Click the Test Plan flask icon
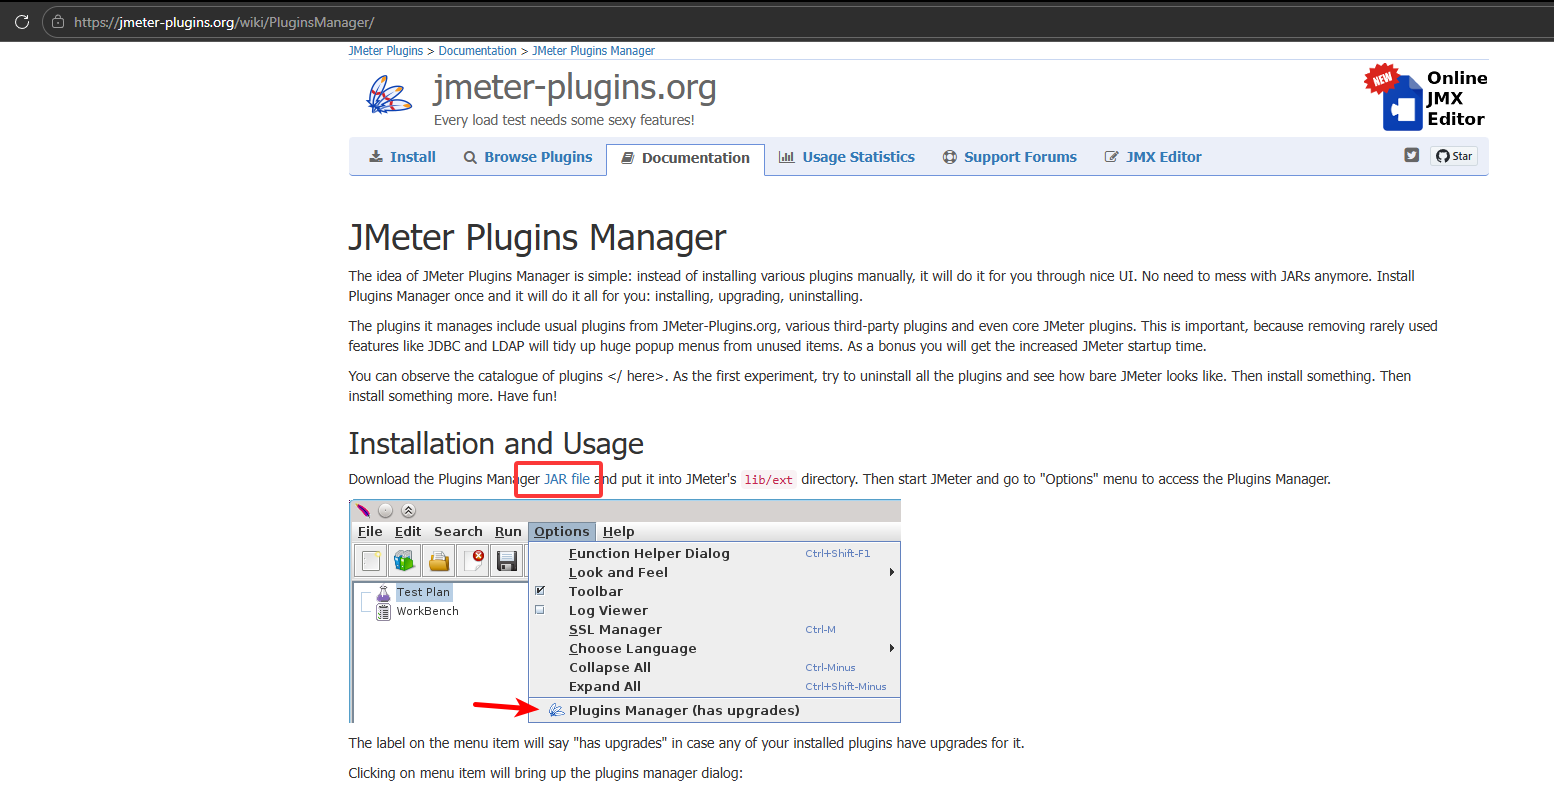 pos(383,592)
